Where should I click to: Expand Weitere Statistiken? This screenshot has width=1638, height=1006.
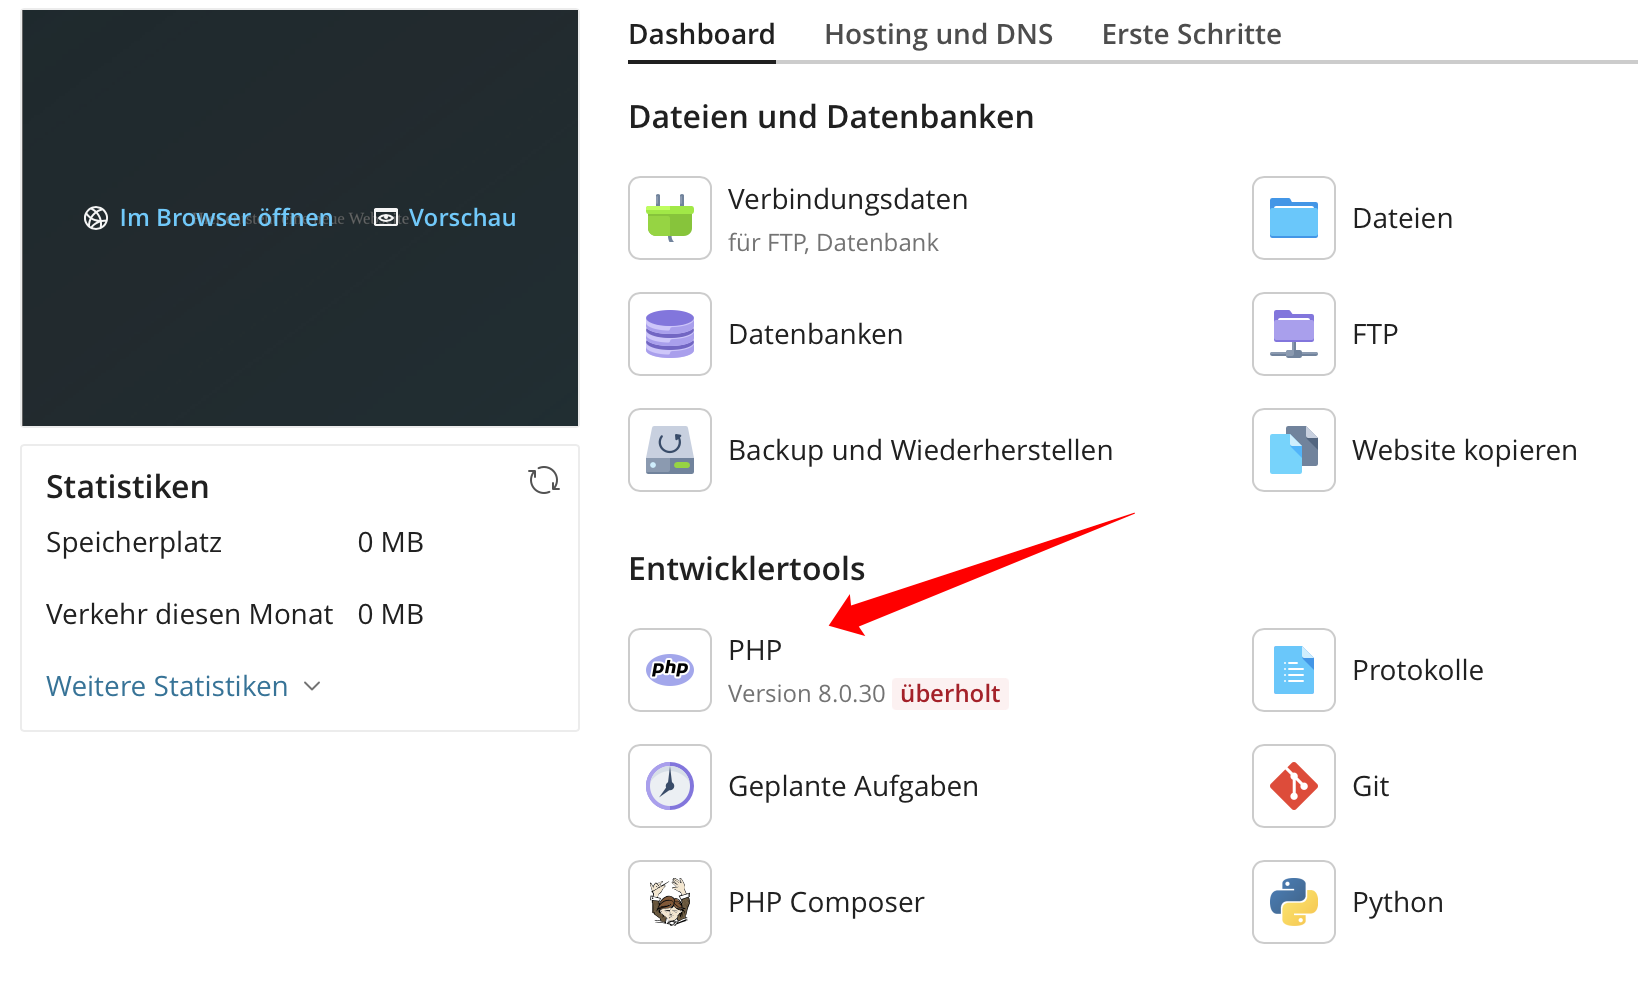pos(183,687)
